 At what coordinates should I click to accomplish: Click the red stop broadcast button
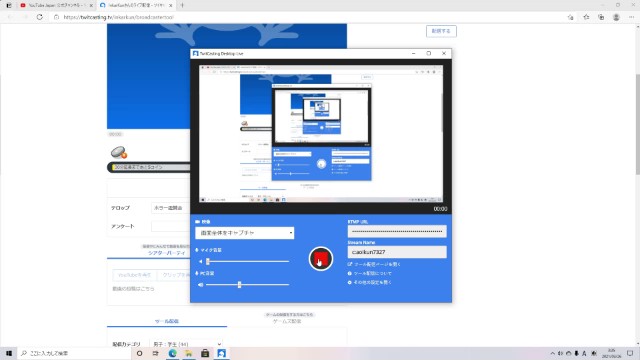[x=320, y=258]
